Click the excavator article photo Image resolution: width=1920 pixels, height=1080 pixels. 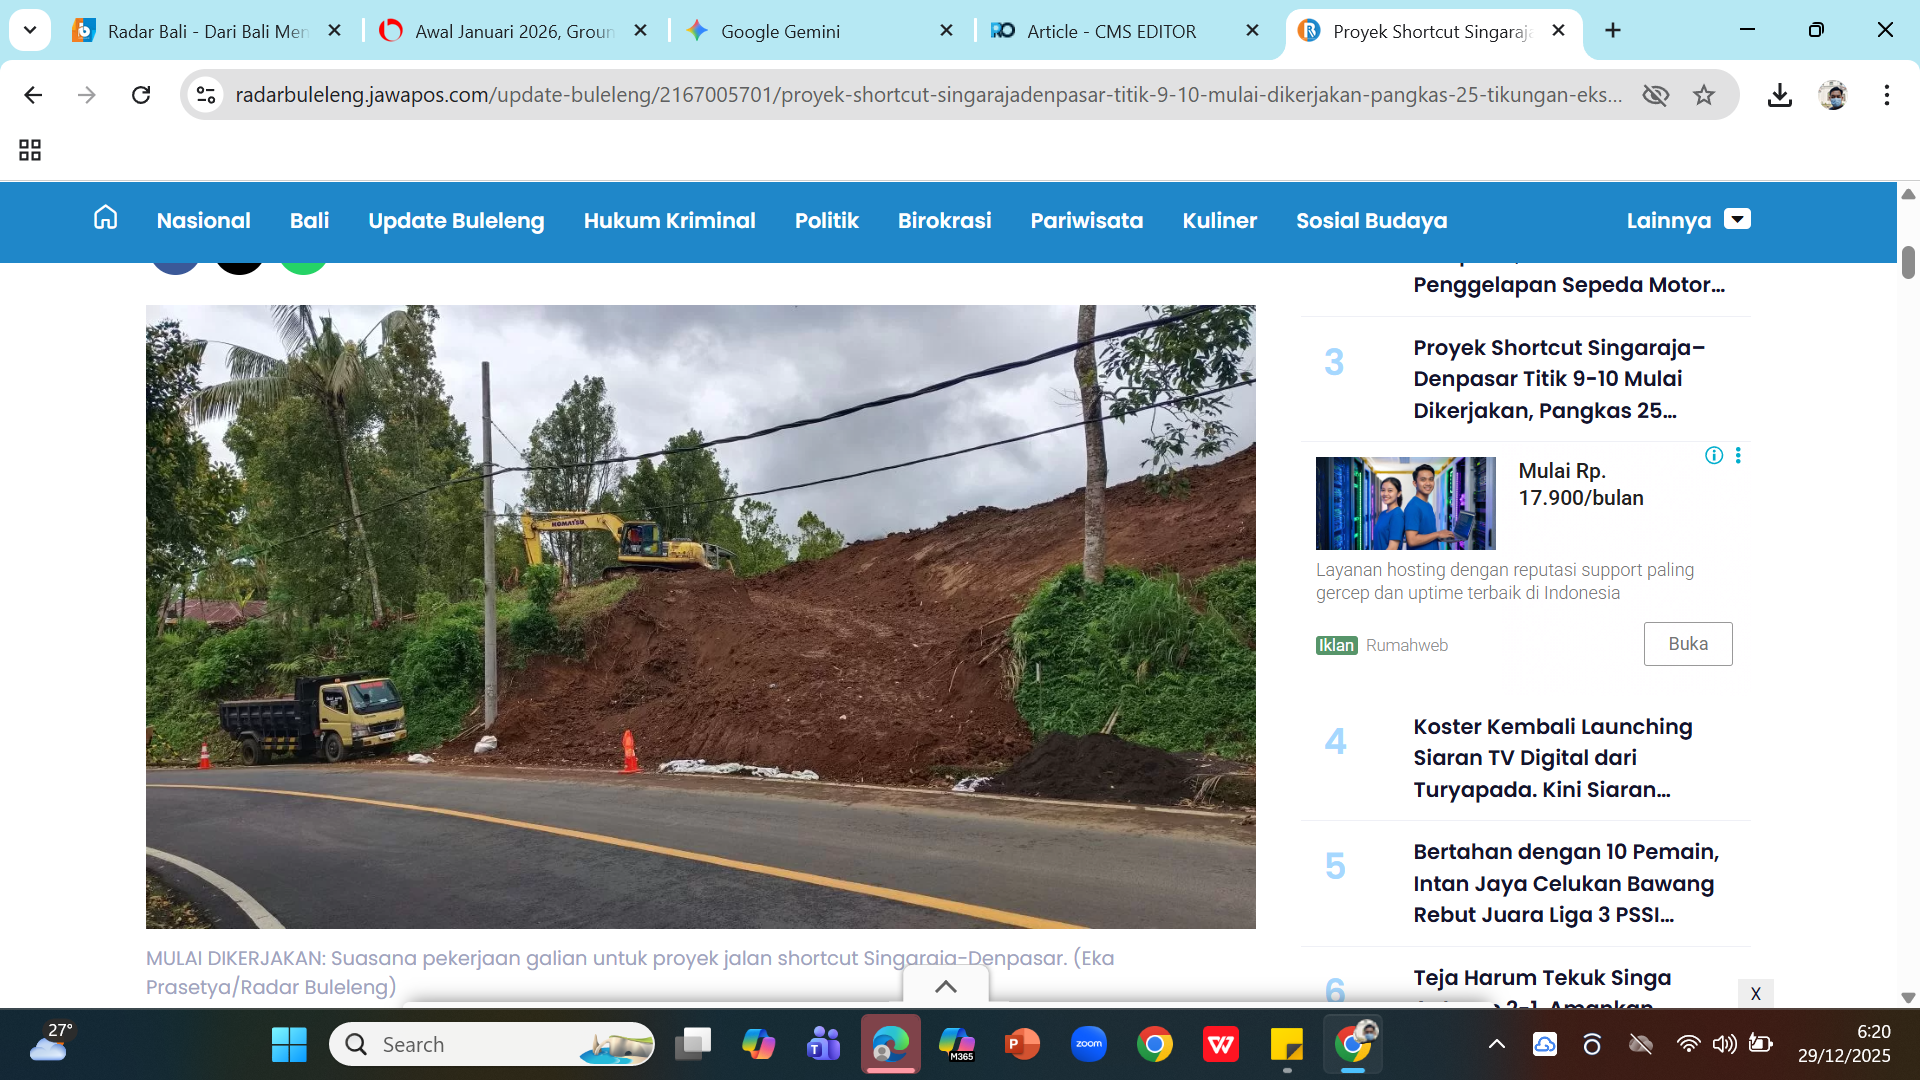coord(700,616)
